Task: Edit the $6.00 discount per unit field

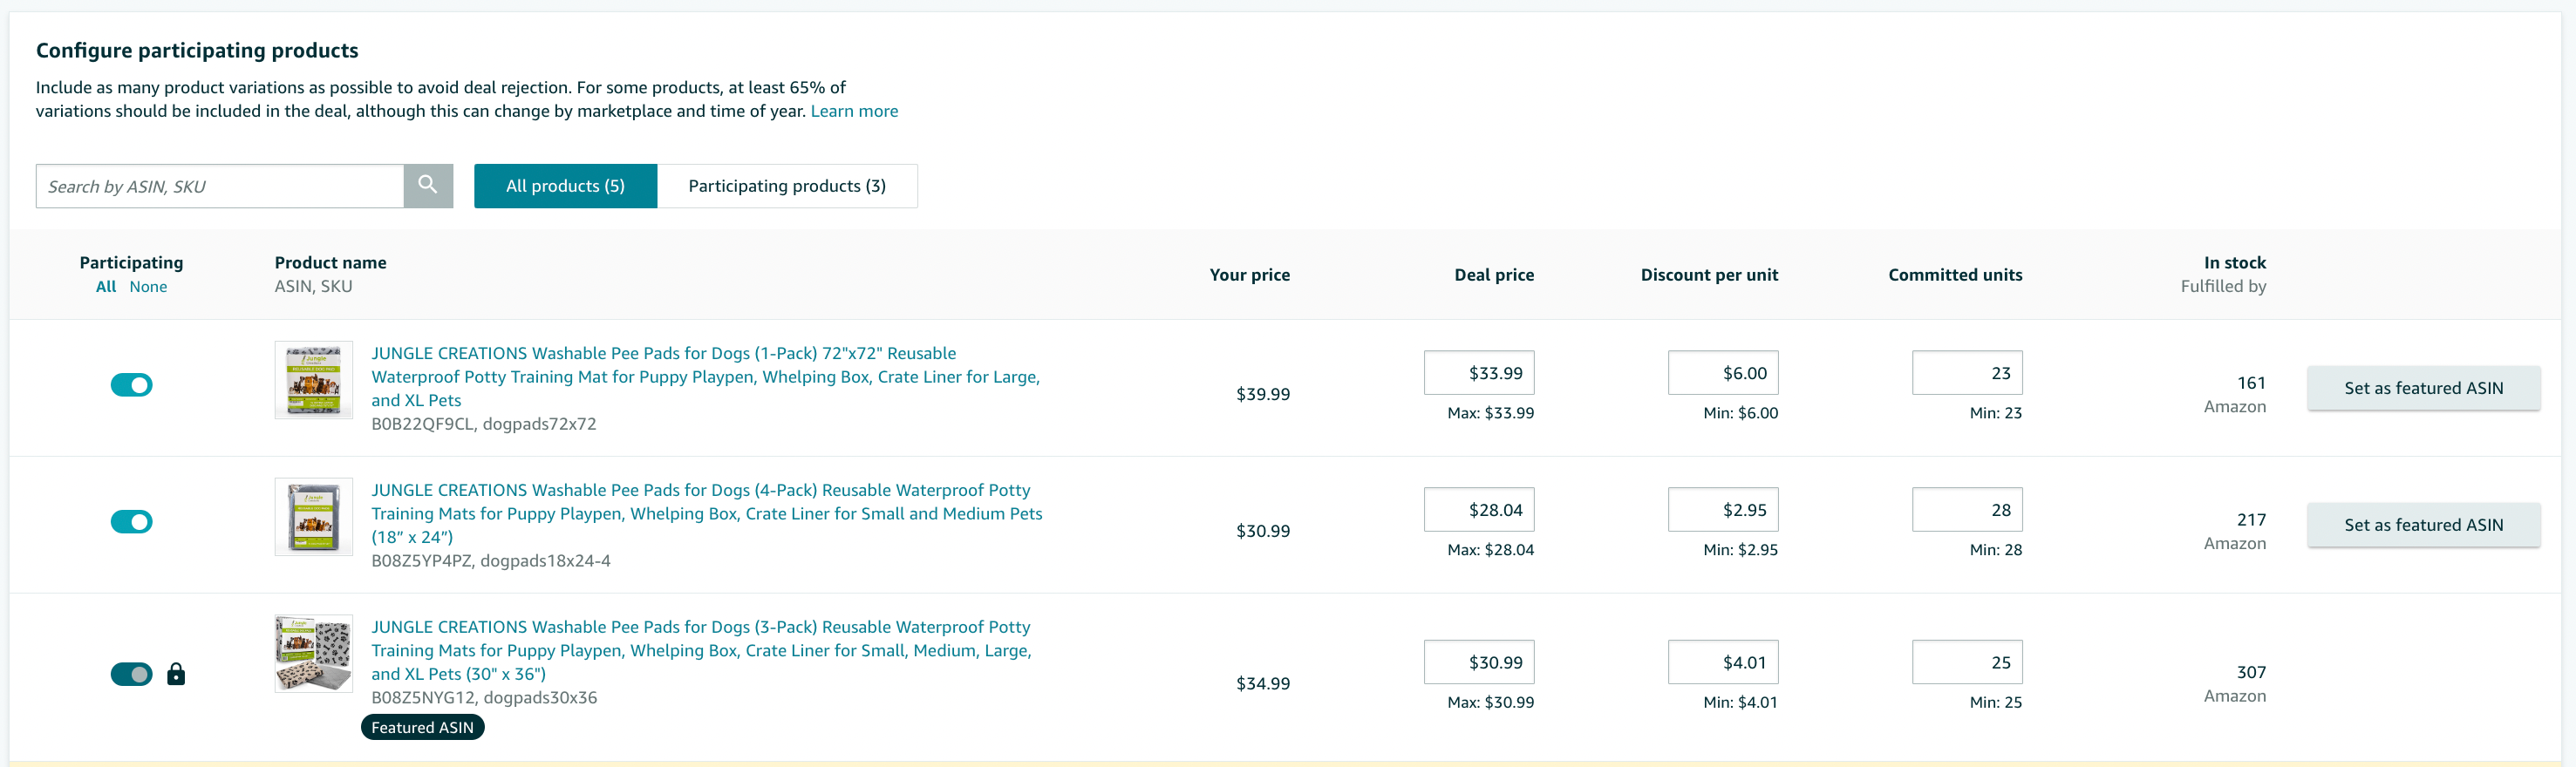Action: pos(1723,373)
